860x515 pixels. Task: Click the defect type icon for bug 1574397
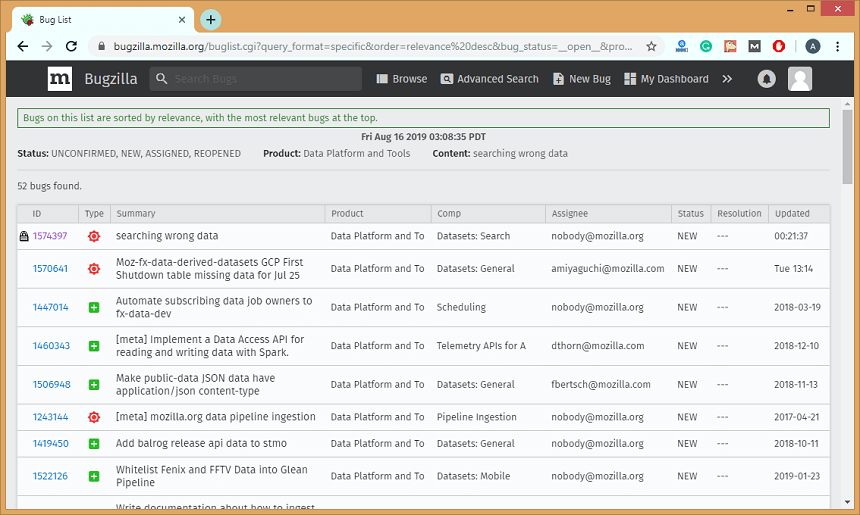click(94, 236)
